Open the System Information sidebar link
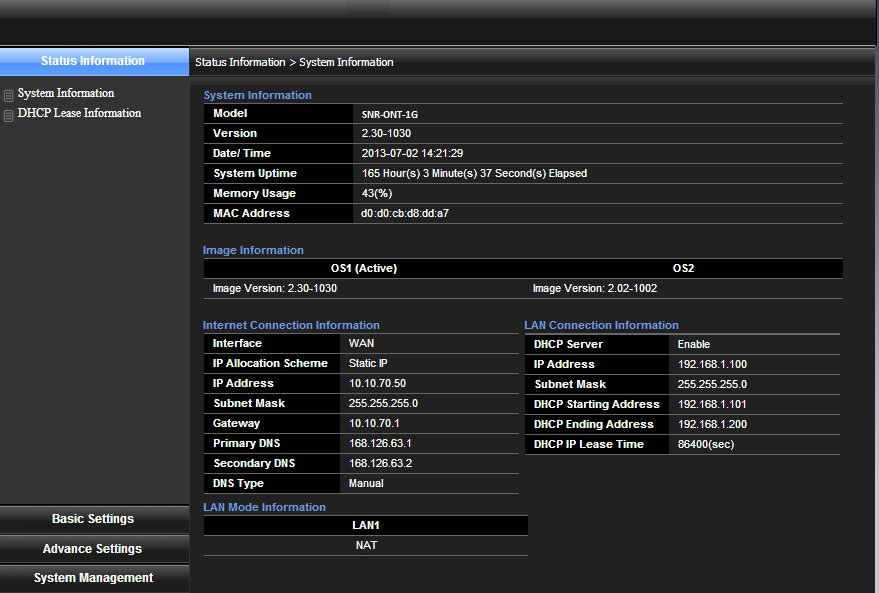Viewport: 879px width, 593px height. coord(66,93)
